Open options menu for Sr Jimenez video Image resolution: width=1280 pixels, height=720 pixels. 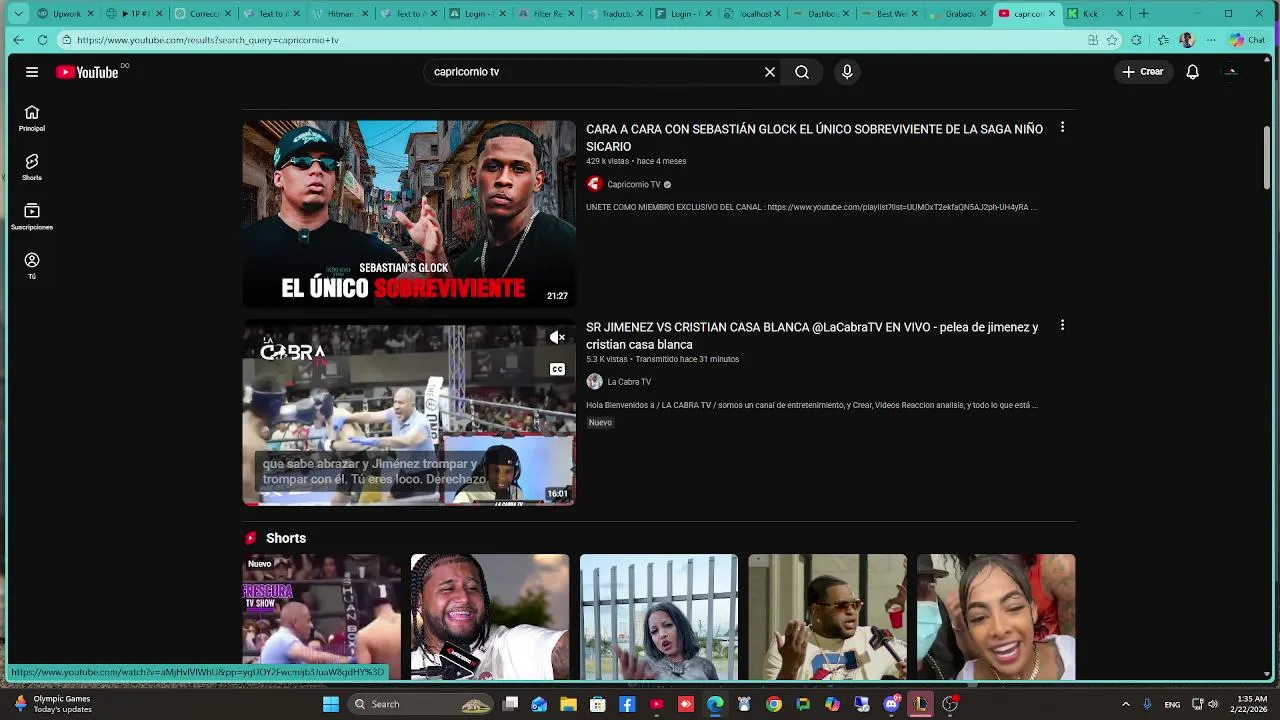(1062, 325)
